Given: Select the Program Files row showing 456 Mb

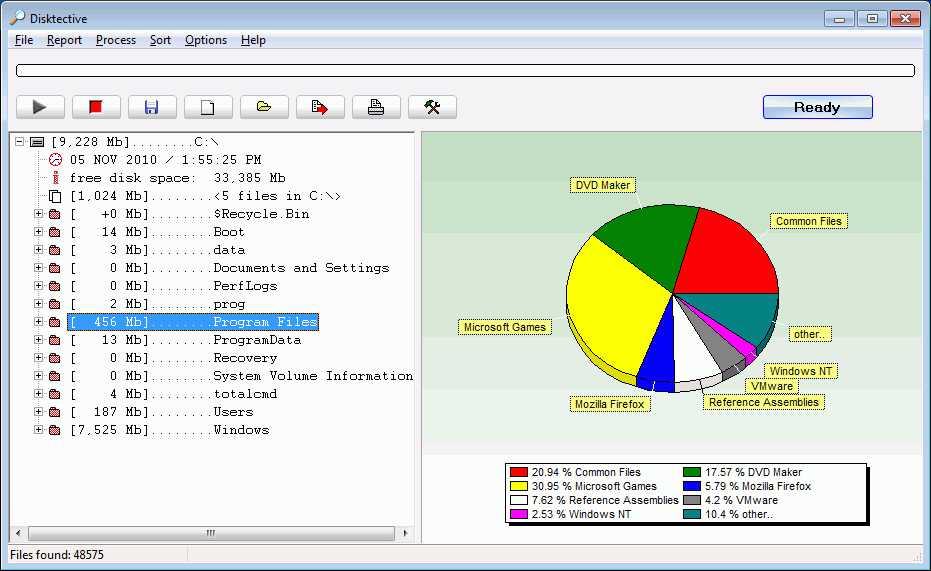Looking at the screenshot, I should [x=193, y=322].
